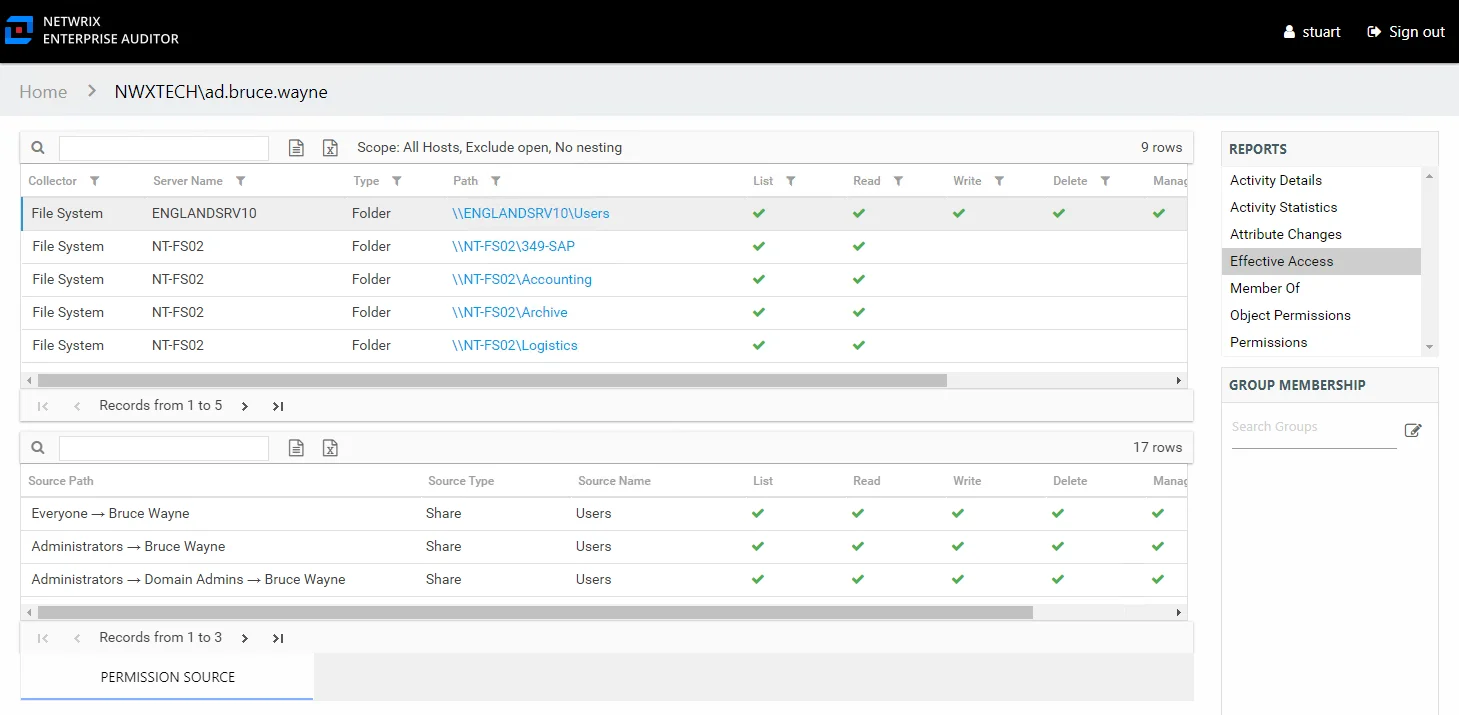Export the permission source grid to Excel
The image size is (1459, 715).
(330, 448)
